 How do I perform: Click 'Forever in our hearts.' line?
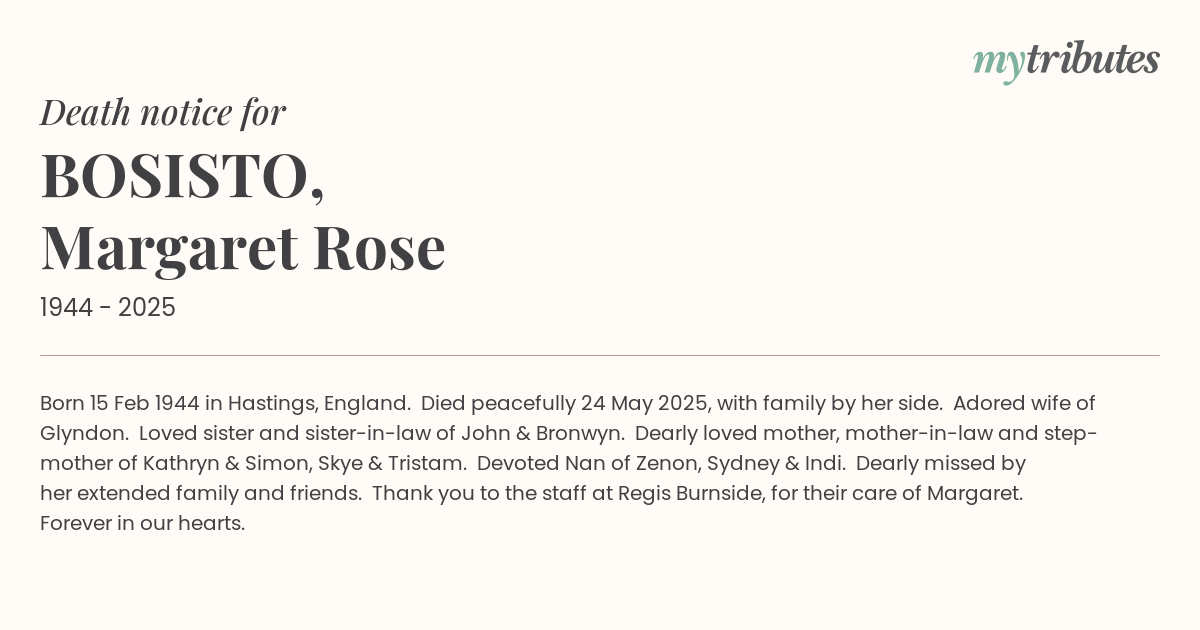coord(143,524)
